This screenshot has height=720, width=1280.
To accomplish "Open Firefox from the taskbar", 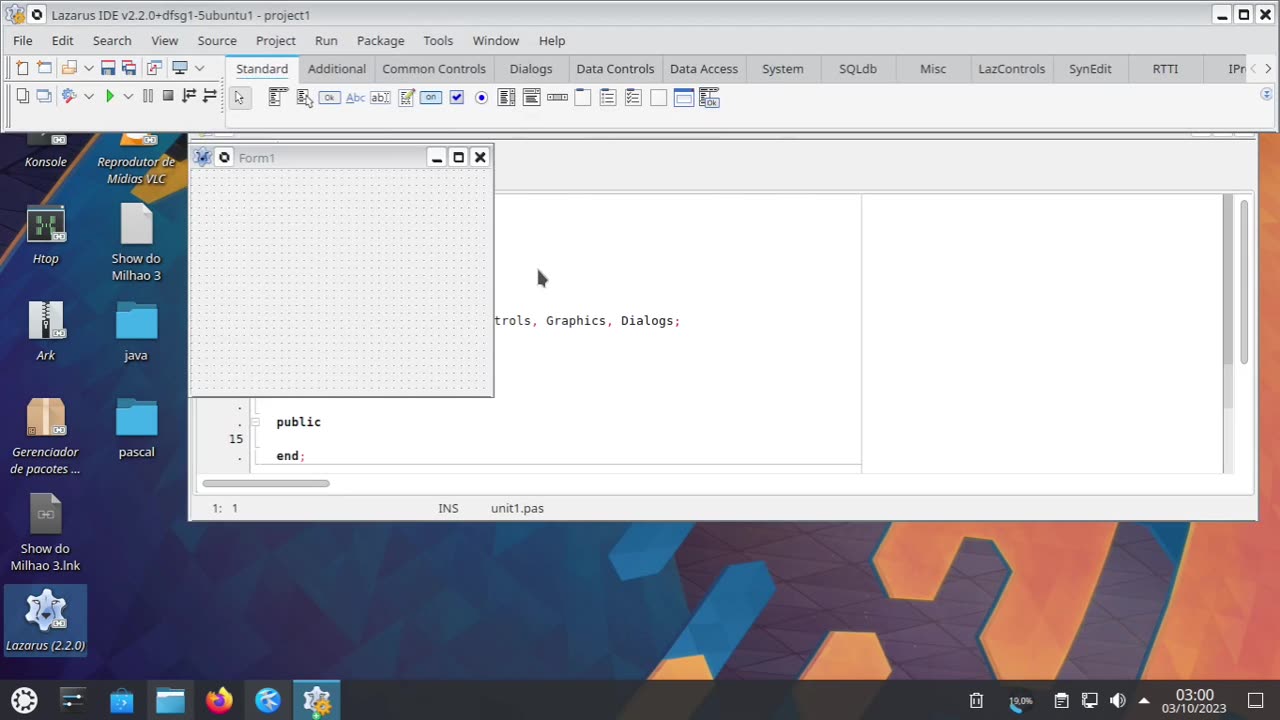I will tap(219, 700).
